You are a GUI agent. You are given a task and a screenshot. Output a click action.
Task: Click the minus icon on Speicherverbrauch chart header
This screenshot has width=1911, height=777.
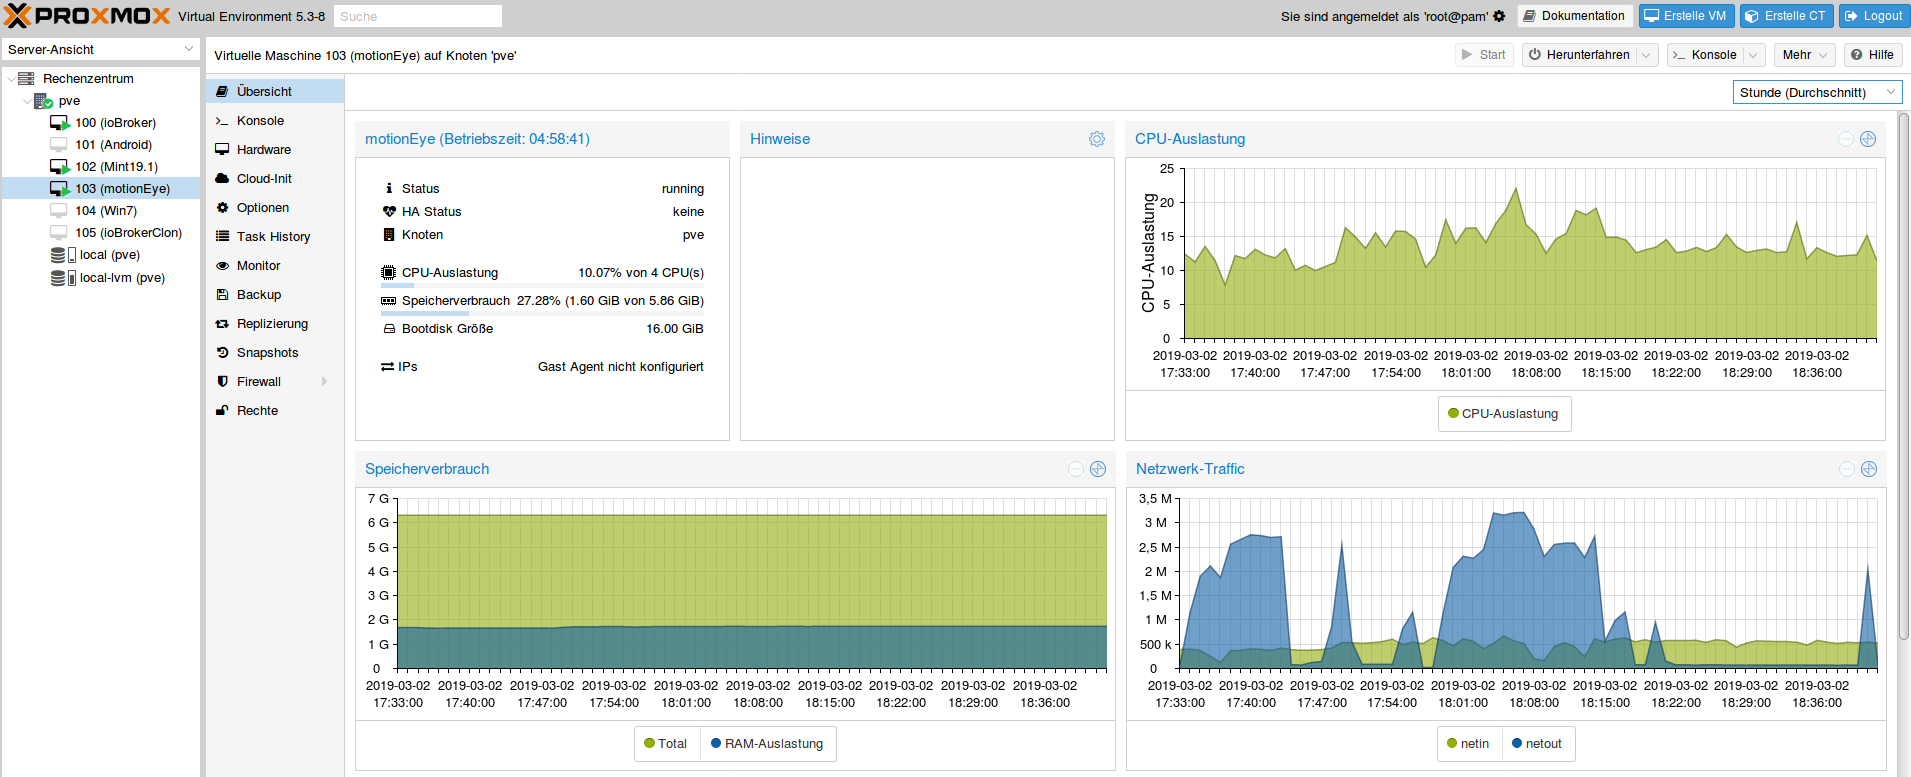[x=1076, y=469]
